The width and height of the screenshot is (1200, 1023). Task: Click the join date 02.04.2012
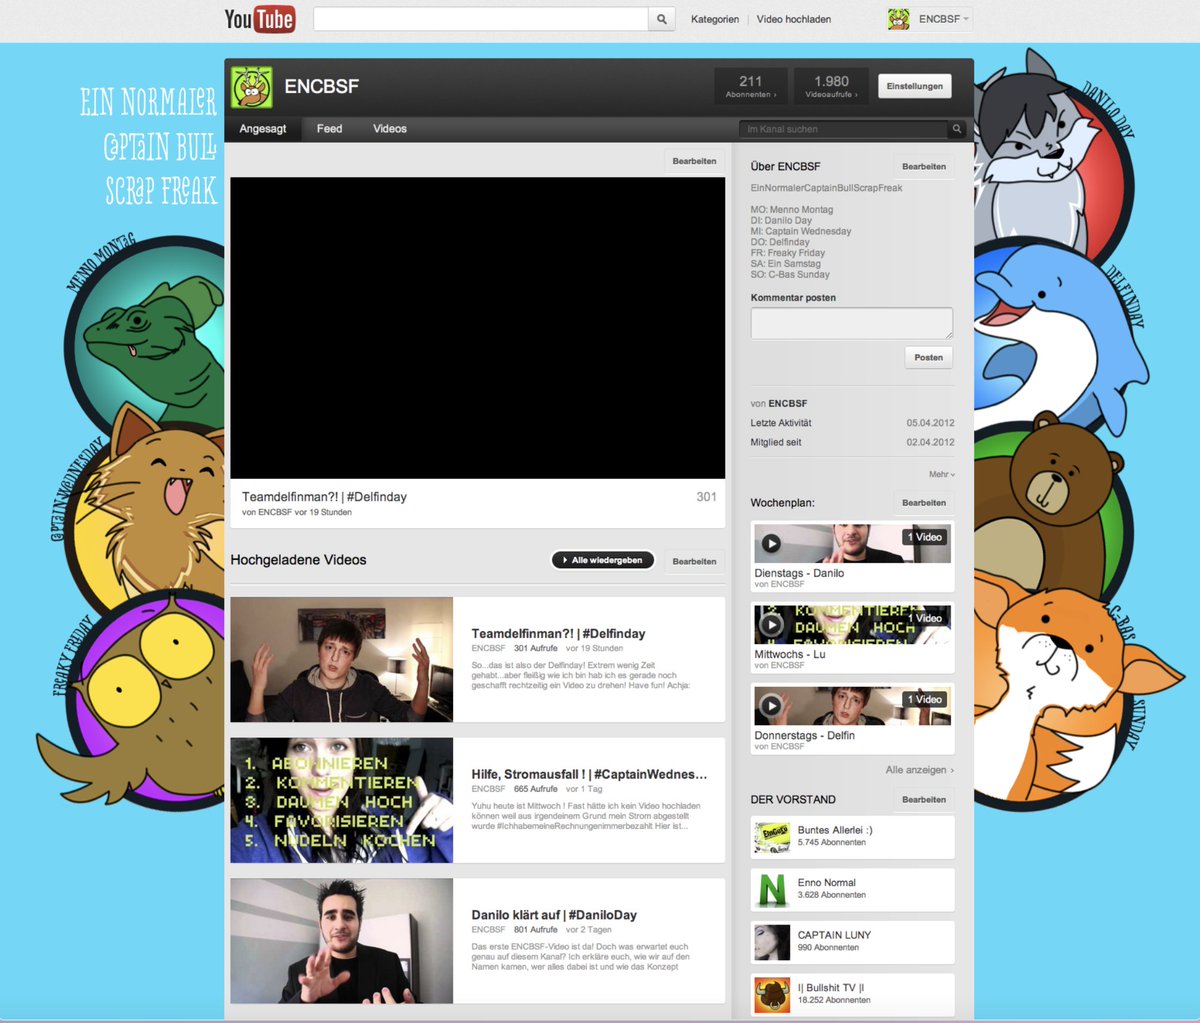(x=930, y=442)
